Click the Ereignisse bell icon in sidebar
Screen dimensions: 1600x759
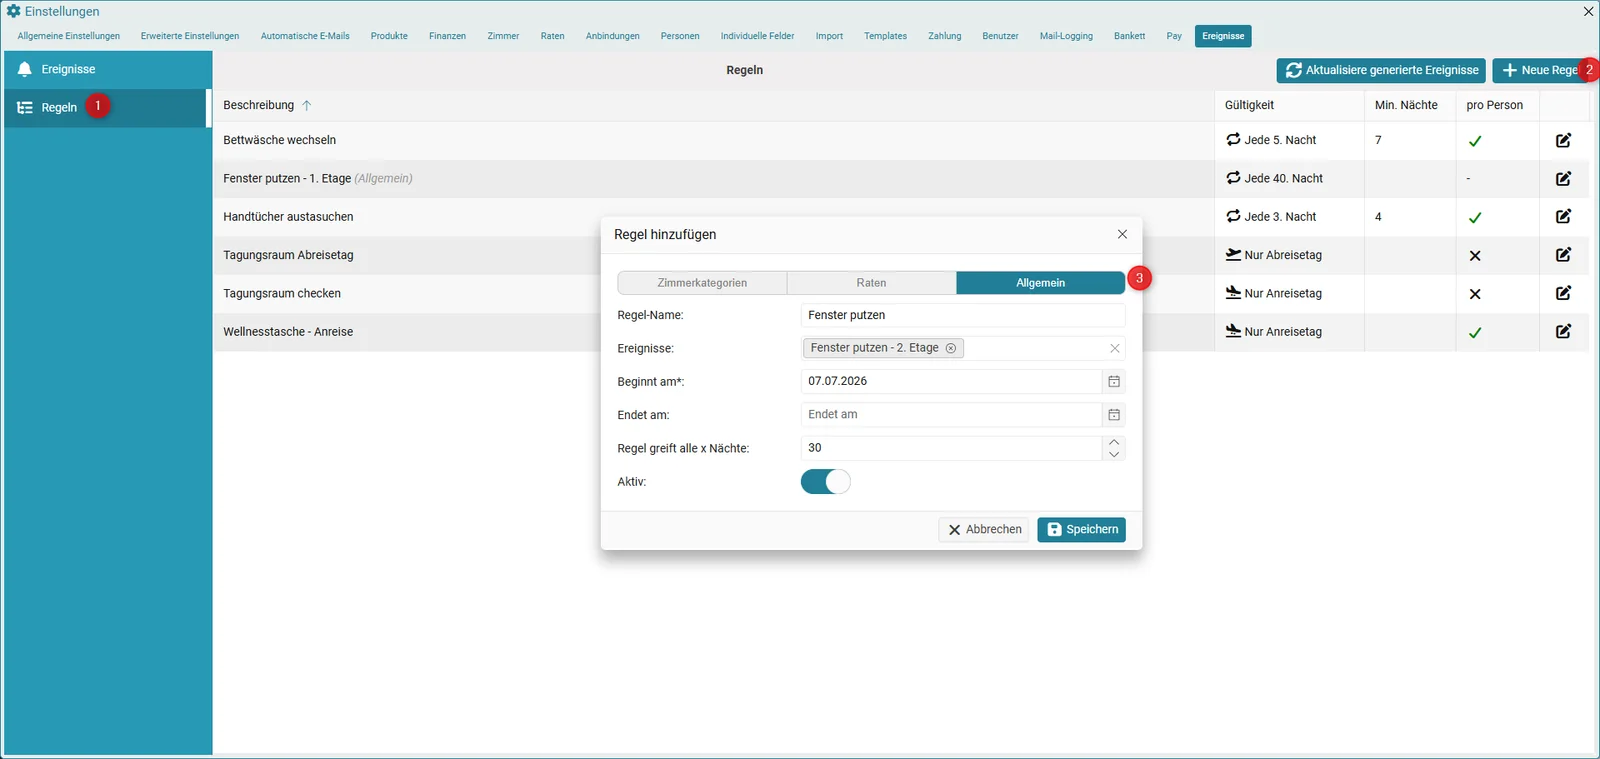click(x=25, y=69)
